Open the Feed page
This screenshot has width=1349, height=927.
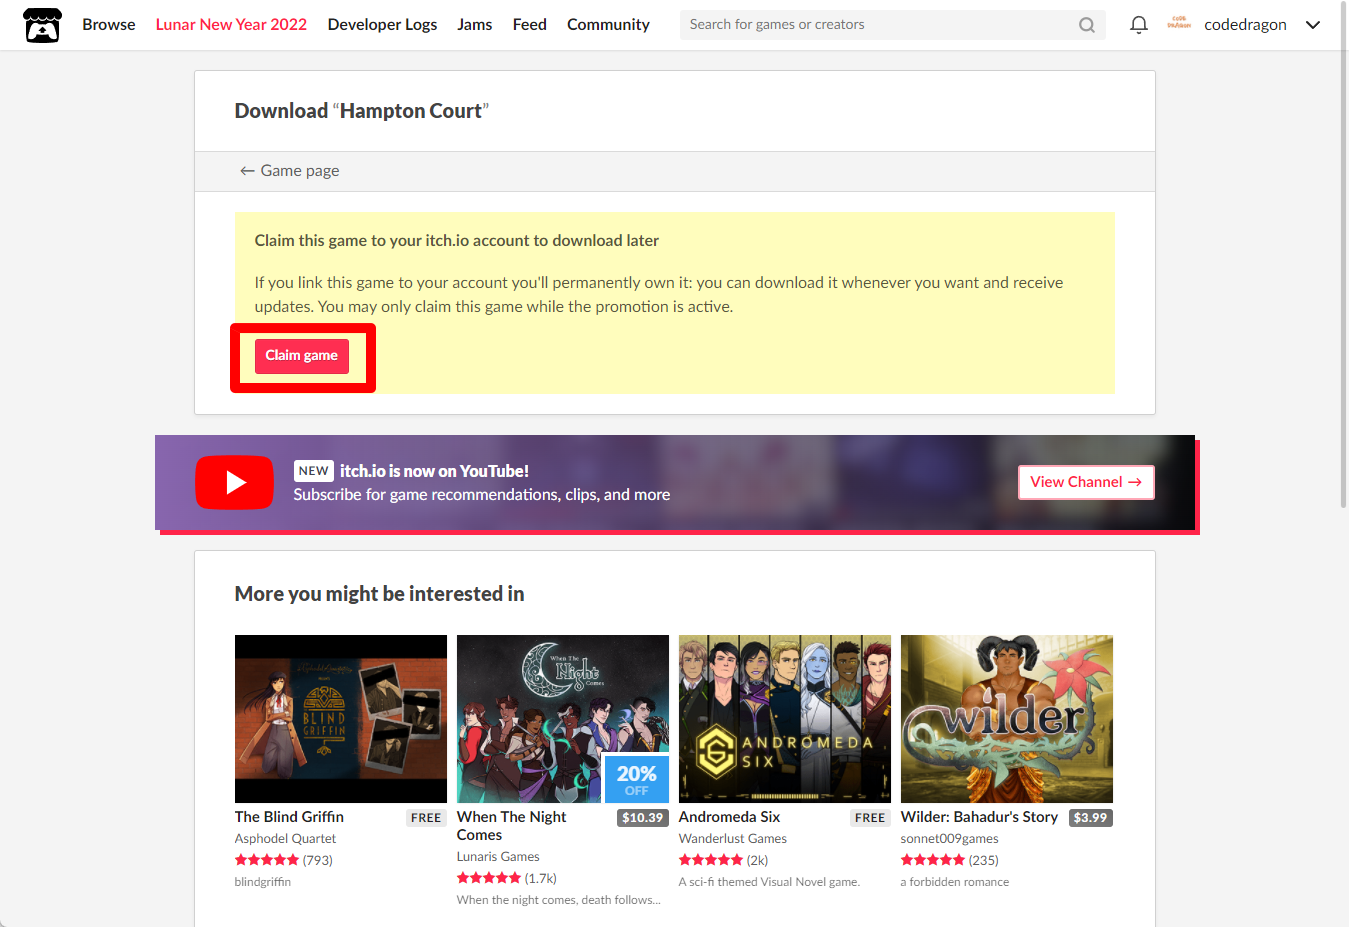click(529, 25)
